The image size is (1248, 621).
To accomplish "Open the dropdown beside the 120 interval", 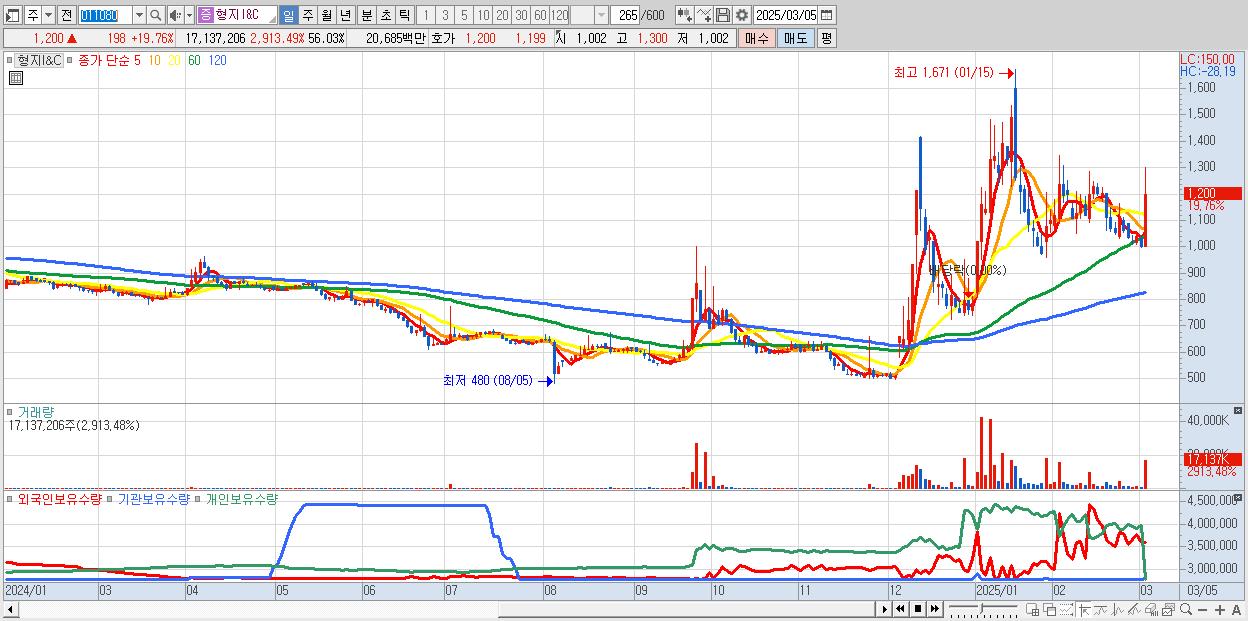I will pos(601,15).
